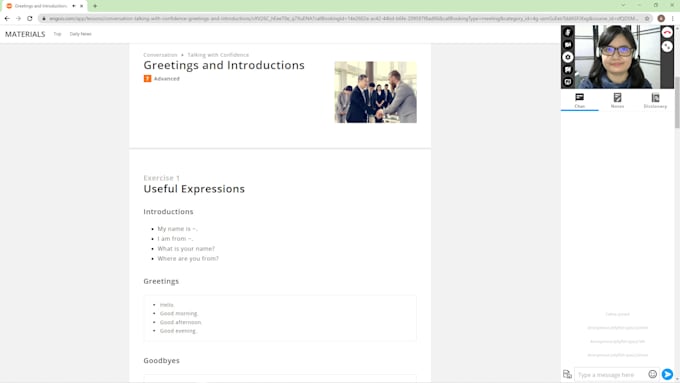Open video call settings gear
Image resolution: width=680 pixels, height=383 pixels.
click(568, 57)
